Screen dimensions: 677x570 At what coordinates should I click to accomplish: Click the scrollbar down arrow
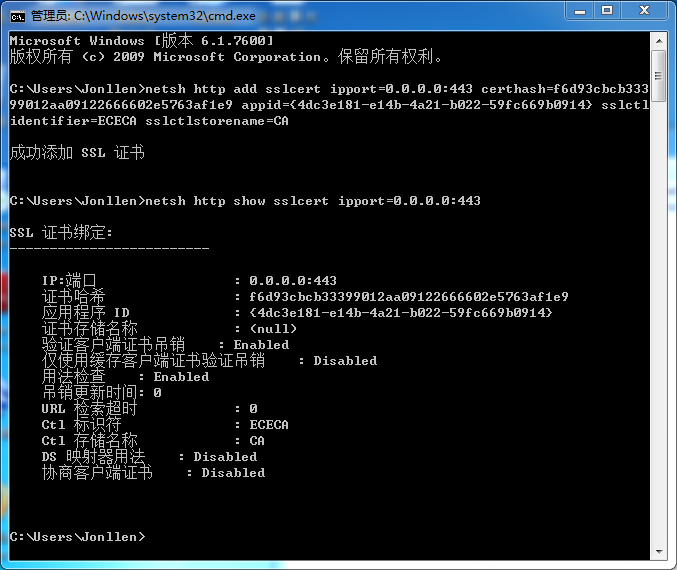[659, 551]
